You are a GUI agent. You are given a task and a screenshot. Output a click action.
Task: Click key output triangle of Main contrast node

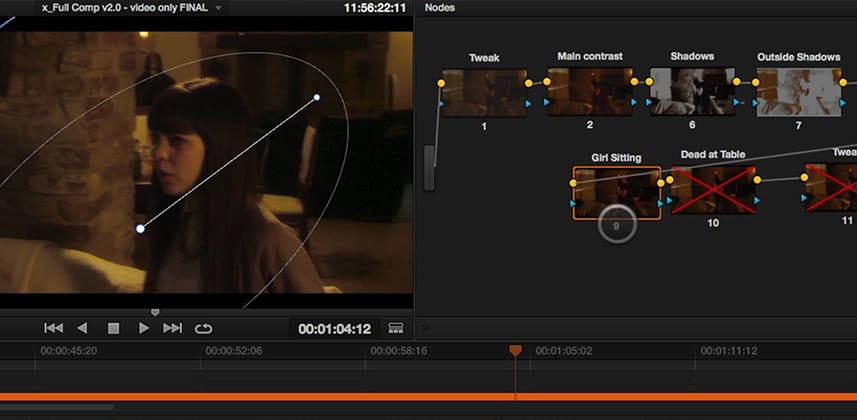[634, 102]
